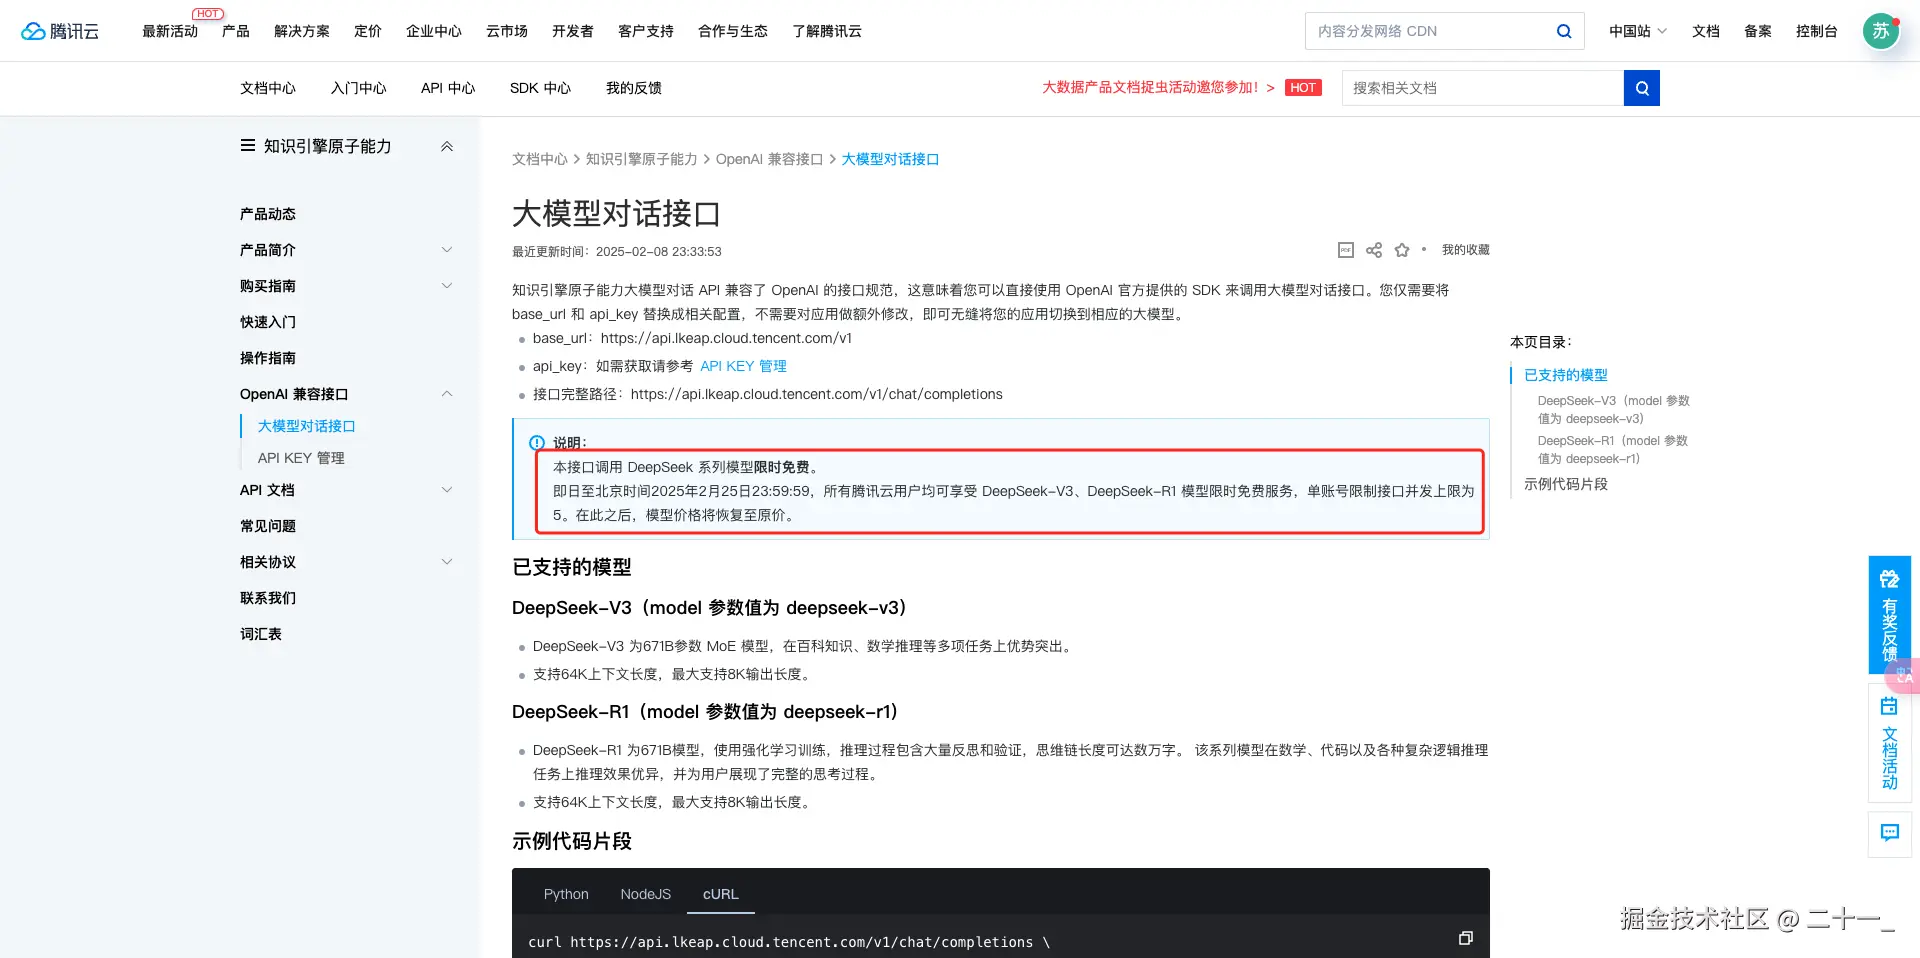Open 词汇表 in the sidebar
Image resolution: width=1920 pixels, height=958 pixels.
click(261, 634)
